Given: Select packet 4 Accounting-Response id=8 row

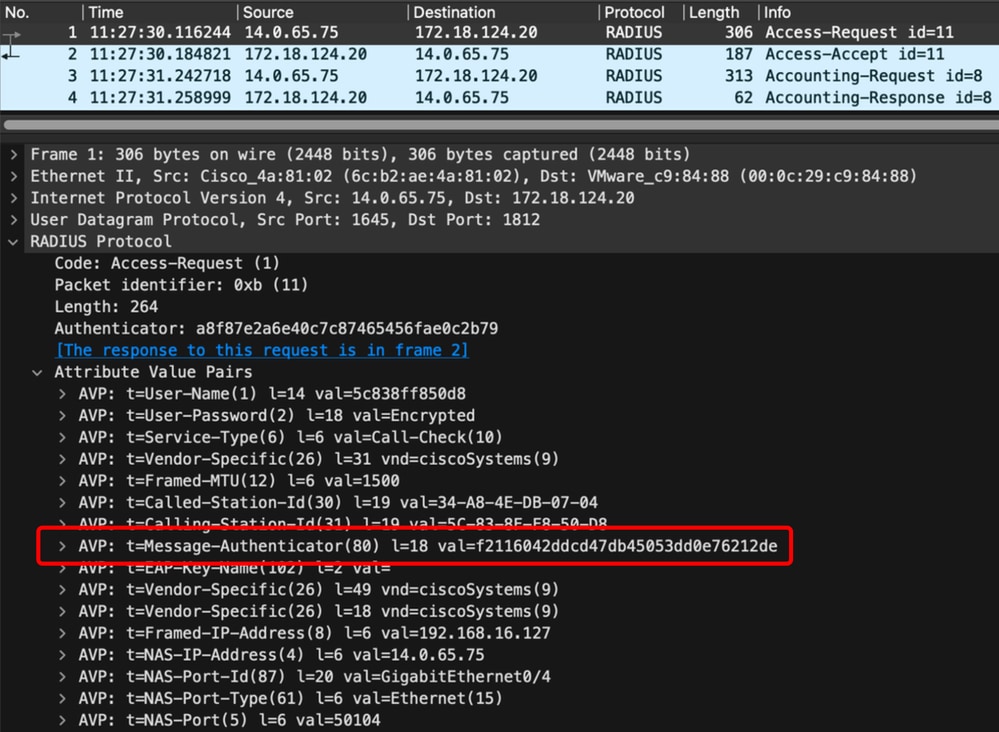Looking at the screenshot, I should (x=500, y=97).
